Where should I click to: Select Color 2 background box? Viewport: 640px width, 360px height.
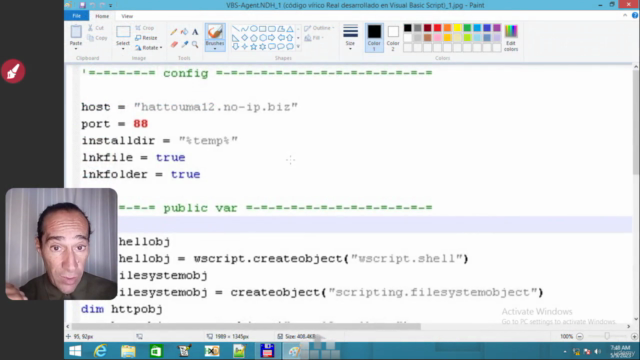393,38
